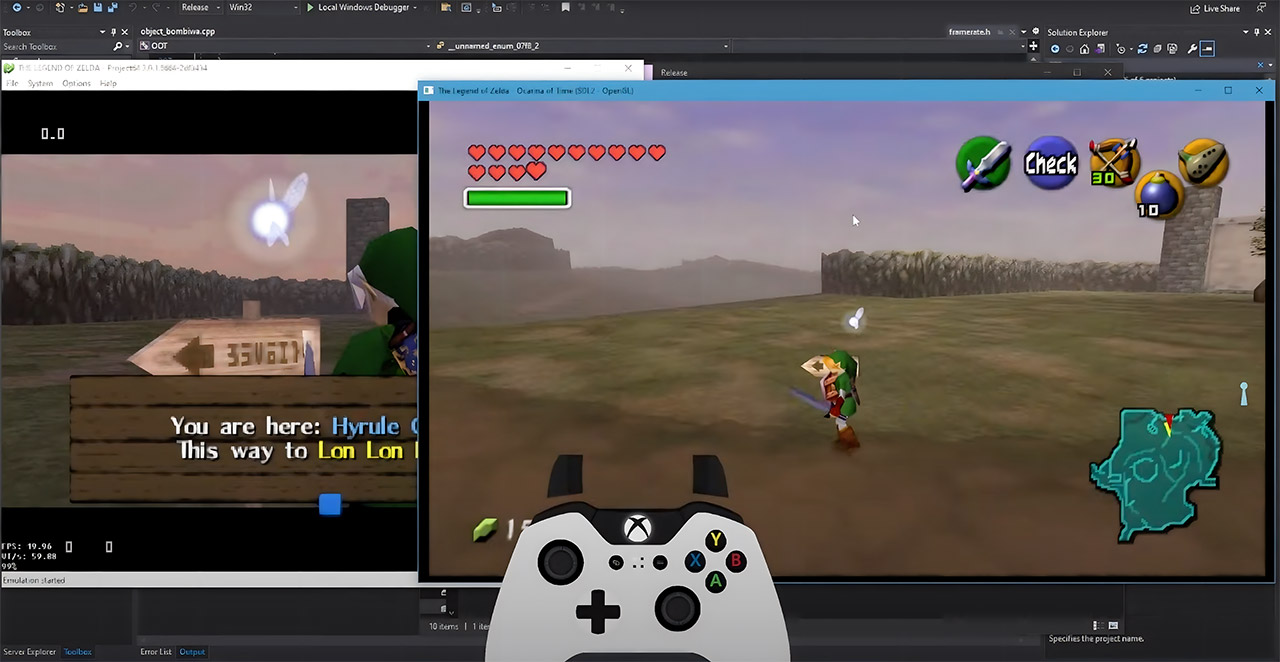Open the Output tab
This screenshot has width=1280, height=662.
pos(192,652)
